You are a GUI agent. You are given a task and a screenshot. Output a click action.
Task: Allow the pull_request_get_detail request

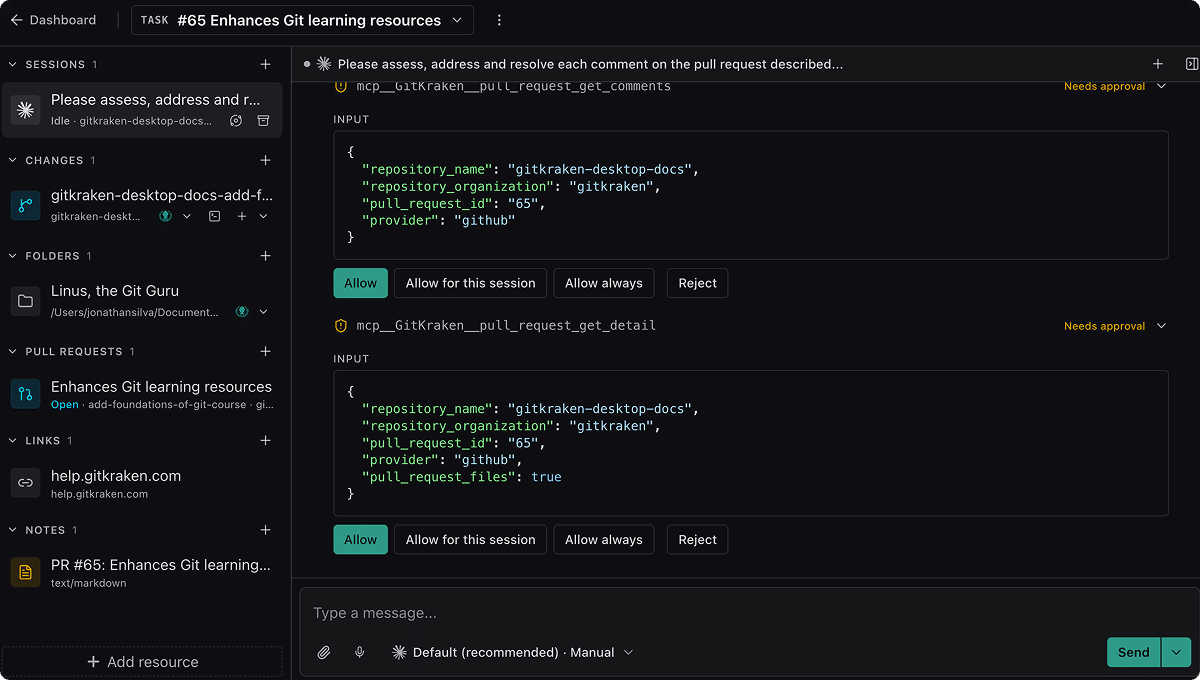tap(360, 540)
